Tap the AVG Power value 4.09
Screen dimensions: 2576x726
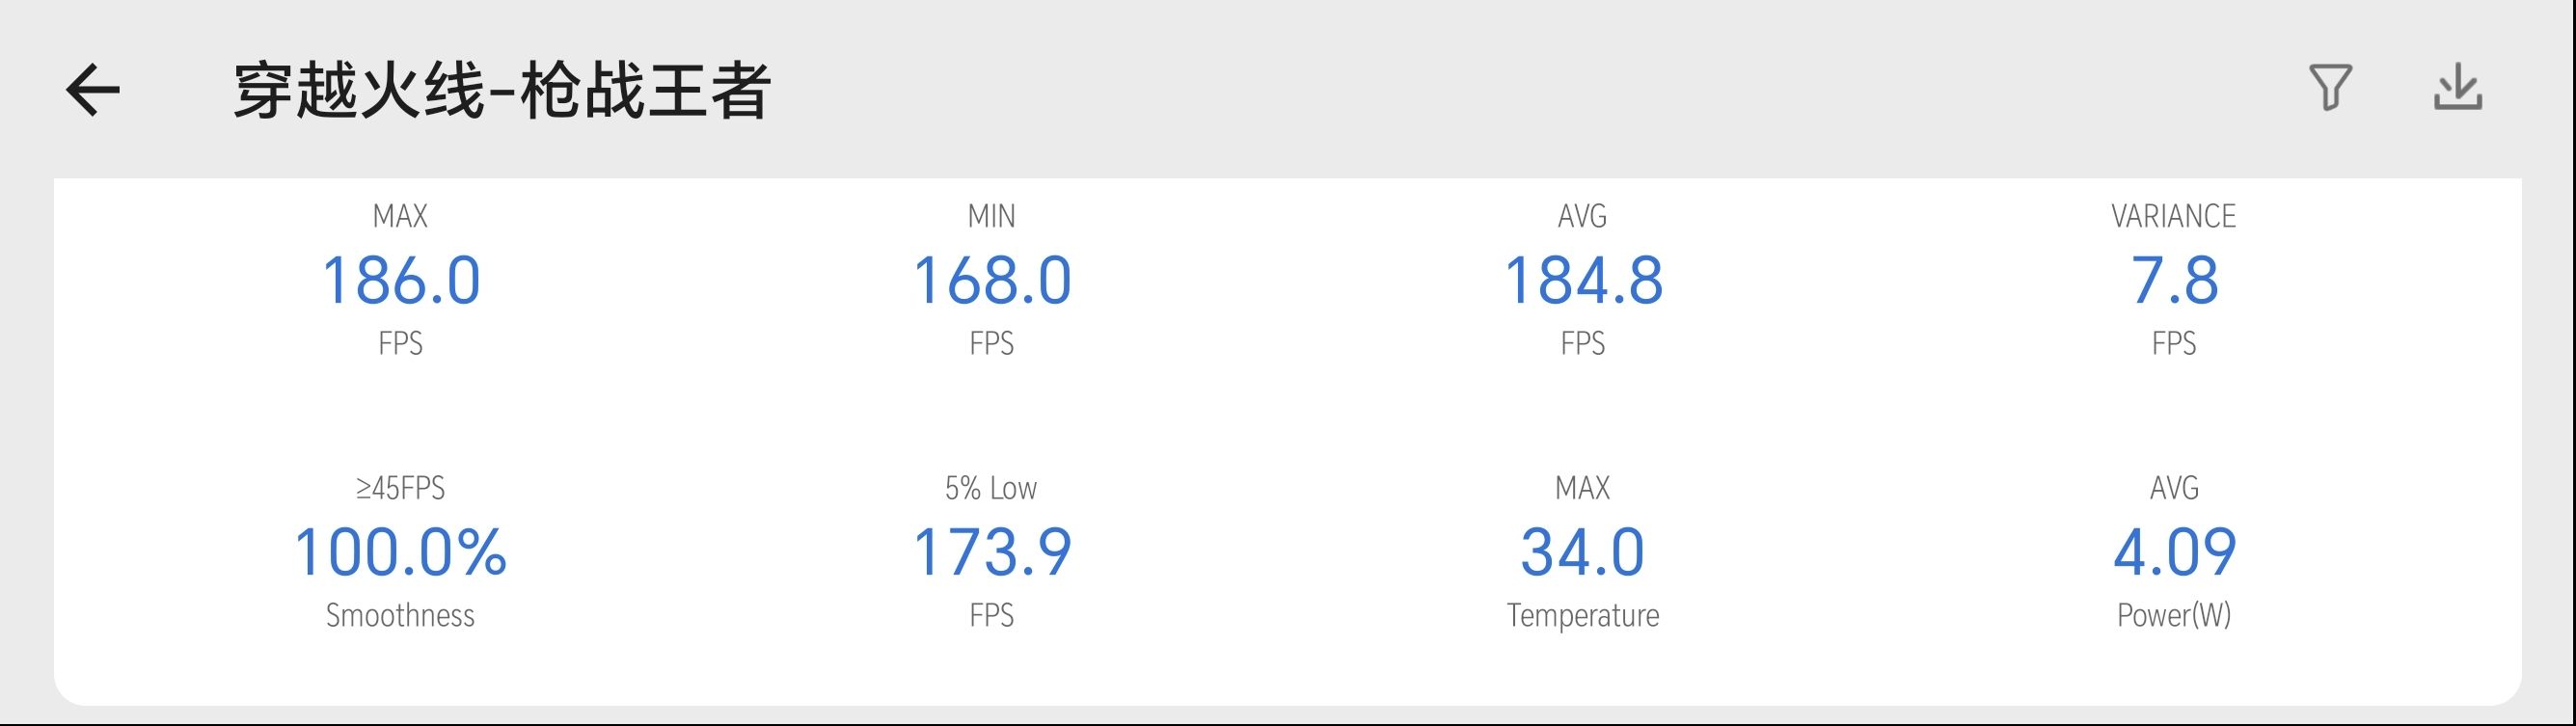pos(2174,552)
